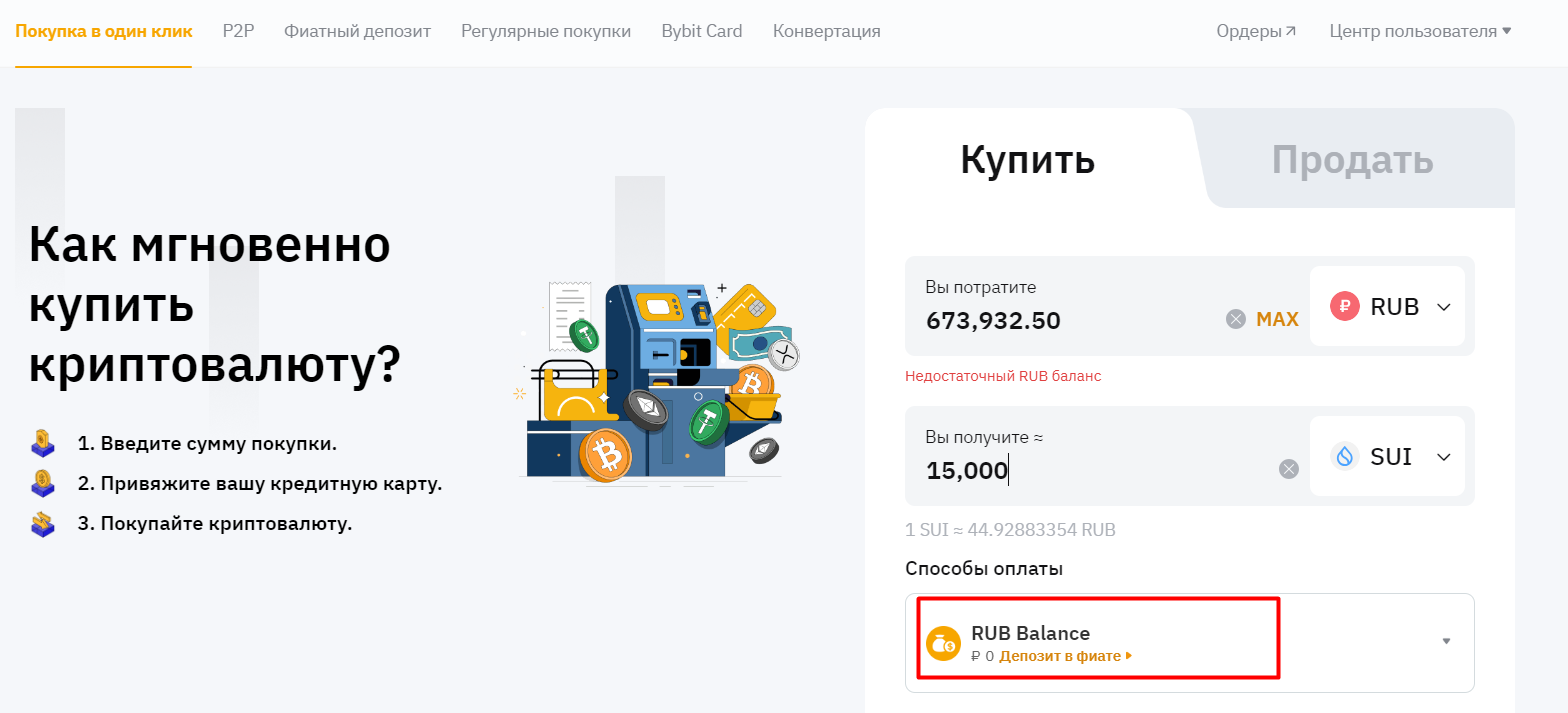Expand the payment methods dropdown arrow

[x=1446, y=641]
